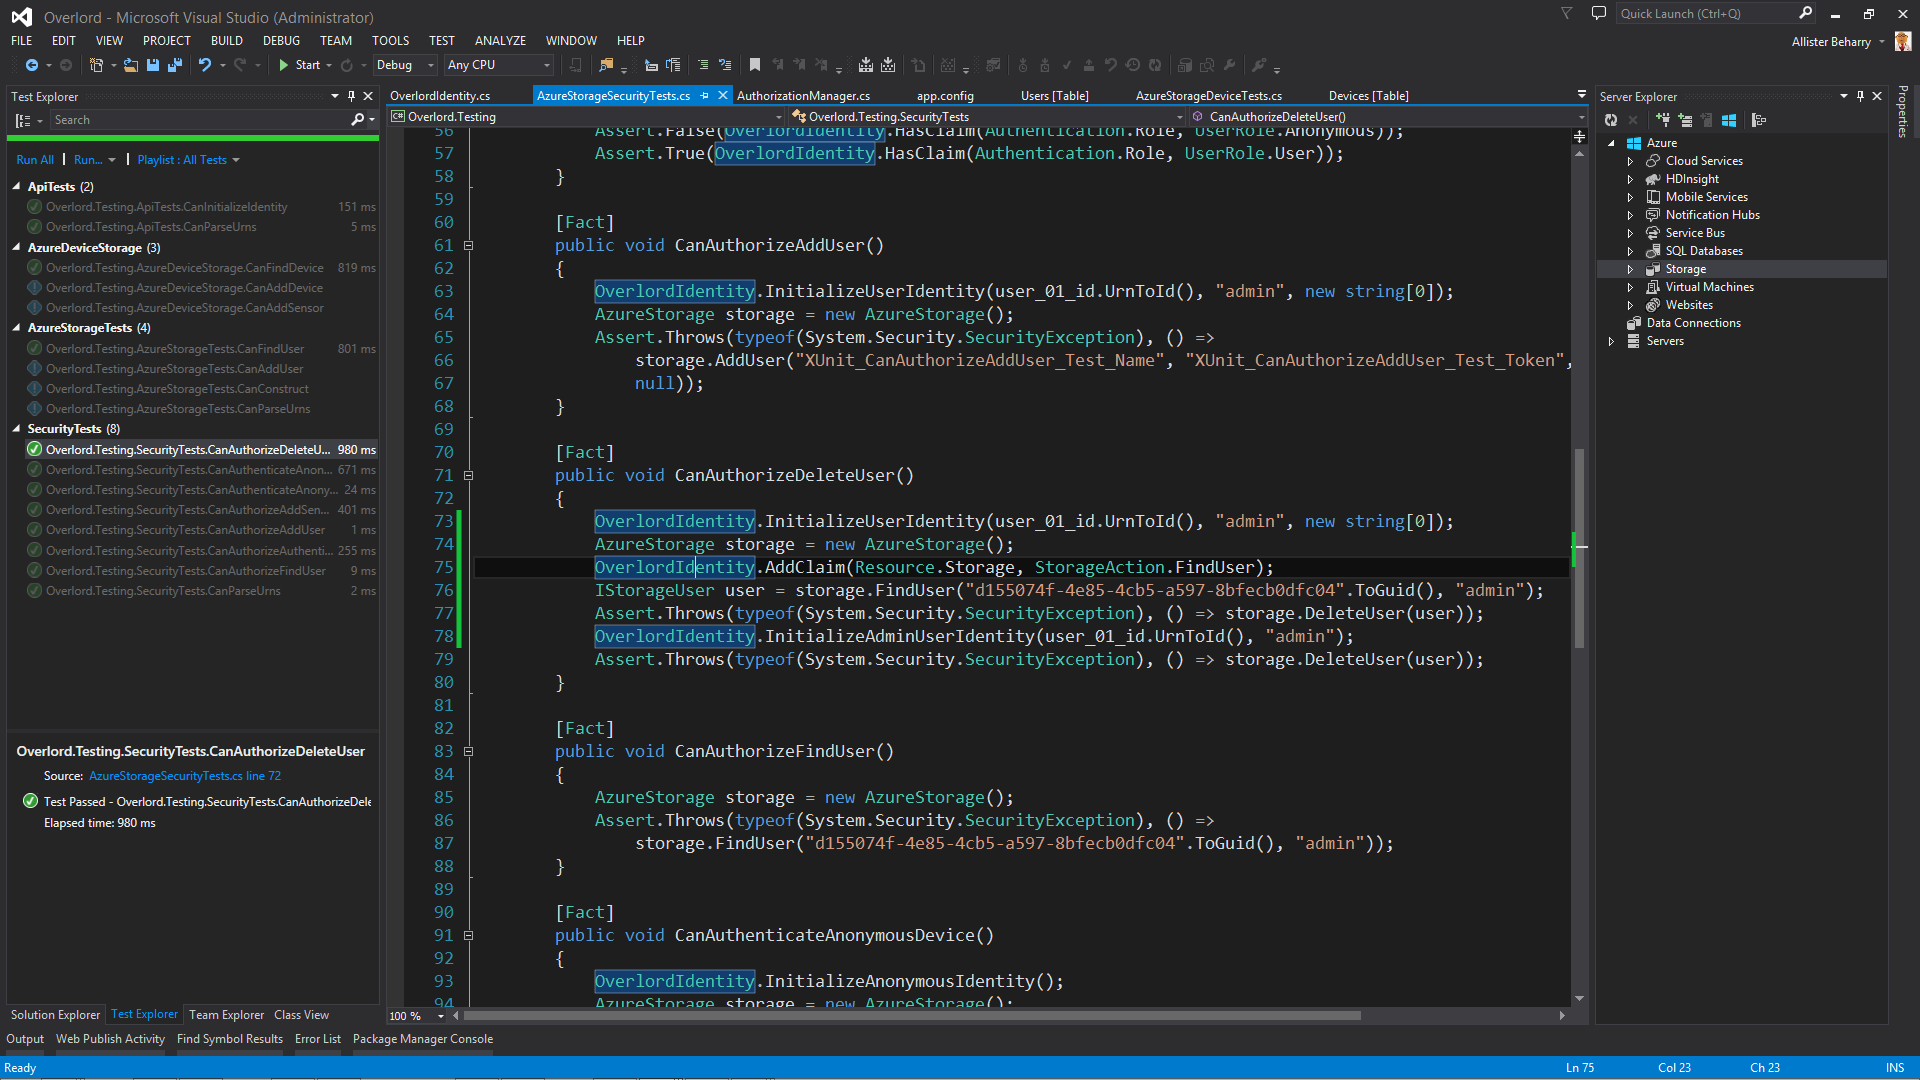Expand the Servers node in Server Explorer
The width and height of the screenshot is (1920, 1080).
[1611, 341]
